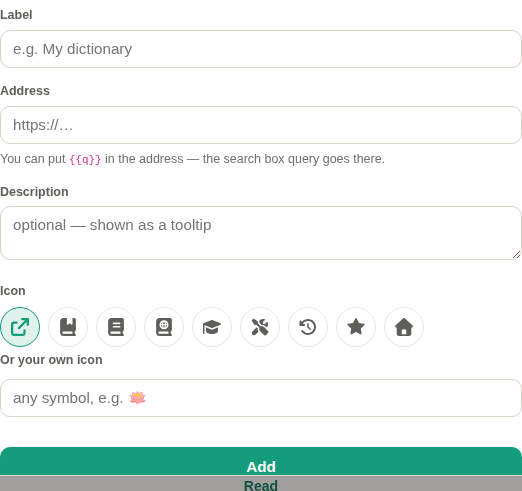The width and height of the screenshot is (522, 491).
Task: Choose the graduation cap icon
Action: [212, 327]
